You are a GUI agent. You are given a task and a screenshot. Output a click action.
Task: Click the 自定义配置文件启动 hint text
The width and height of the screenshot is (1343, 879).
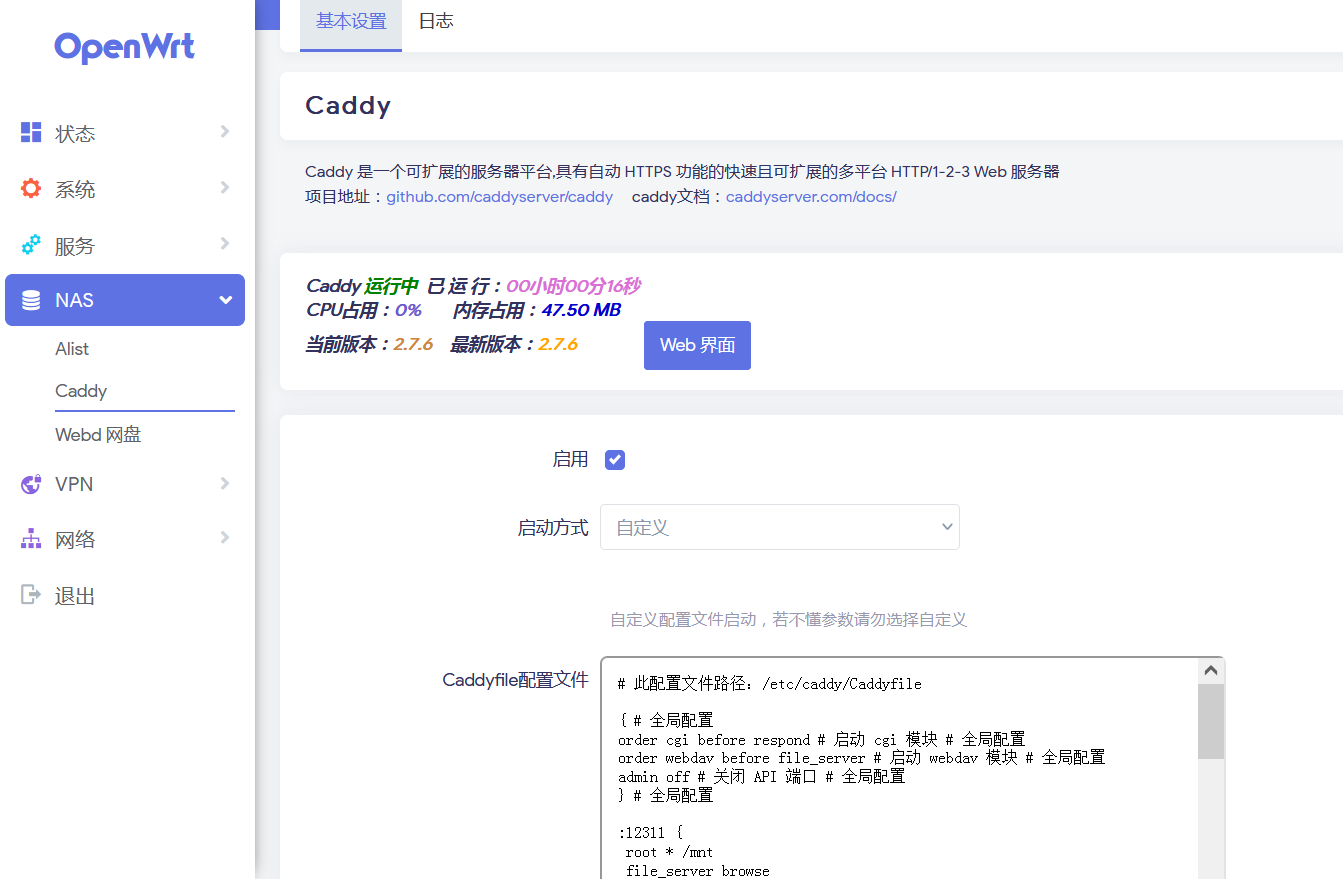tap(788, 620)
